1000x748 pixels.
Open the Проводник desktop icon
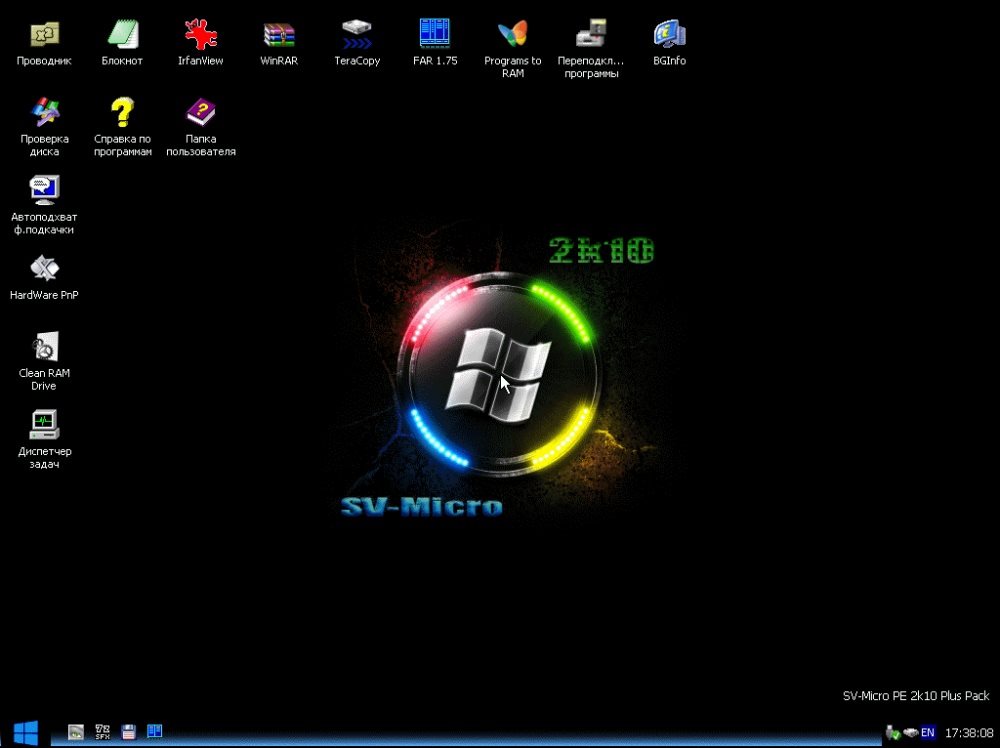point(44,35)
